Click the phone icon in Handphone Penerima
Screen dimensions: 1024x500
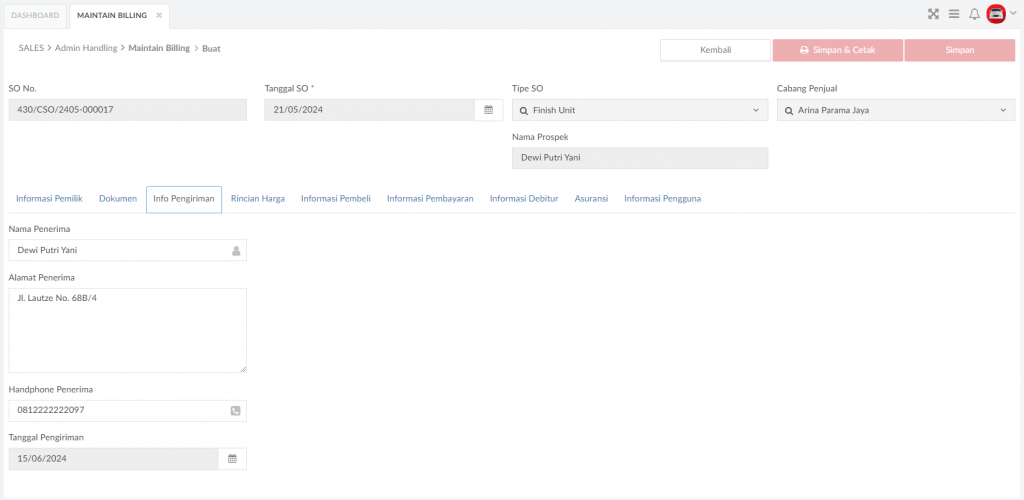click(236, 411)
